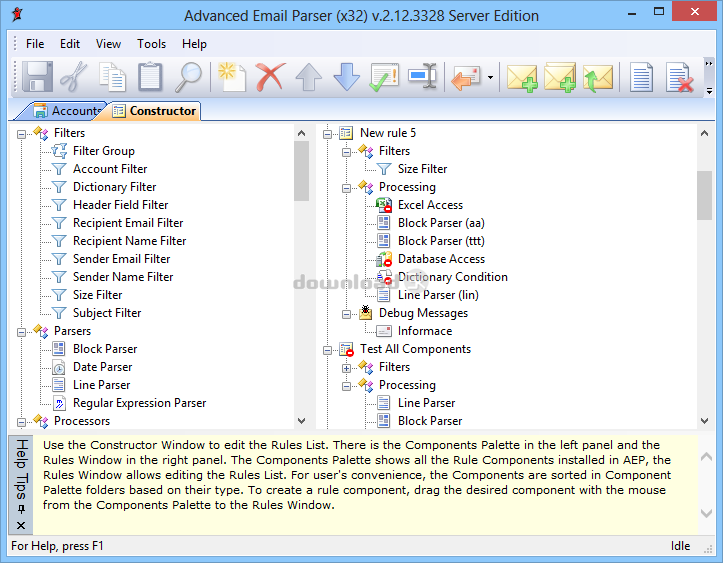
Task: Click the Cut scissors toolbar icon
Action: tap(74, 77)
